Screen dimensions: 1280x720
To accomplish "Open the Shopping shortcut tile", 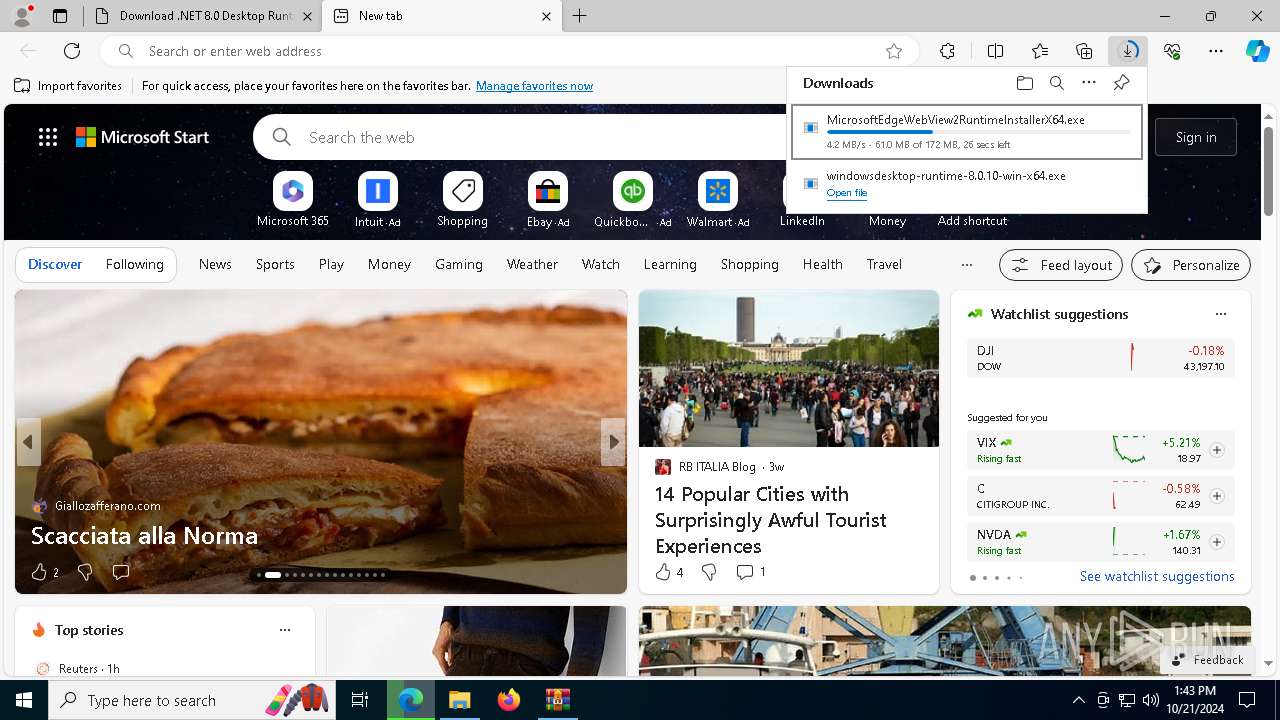I will [462, 199].
